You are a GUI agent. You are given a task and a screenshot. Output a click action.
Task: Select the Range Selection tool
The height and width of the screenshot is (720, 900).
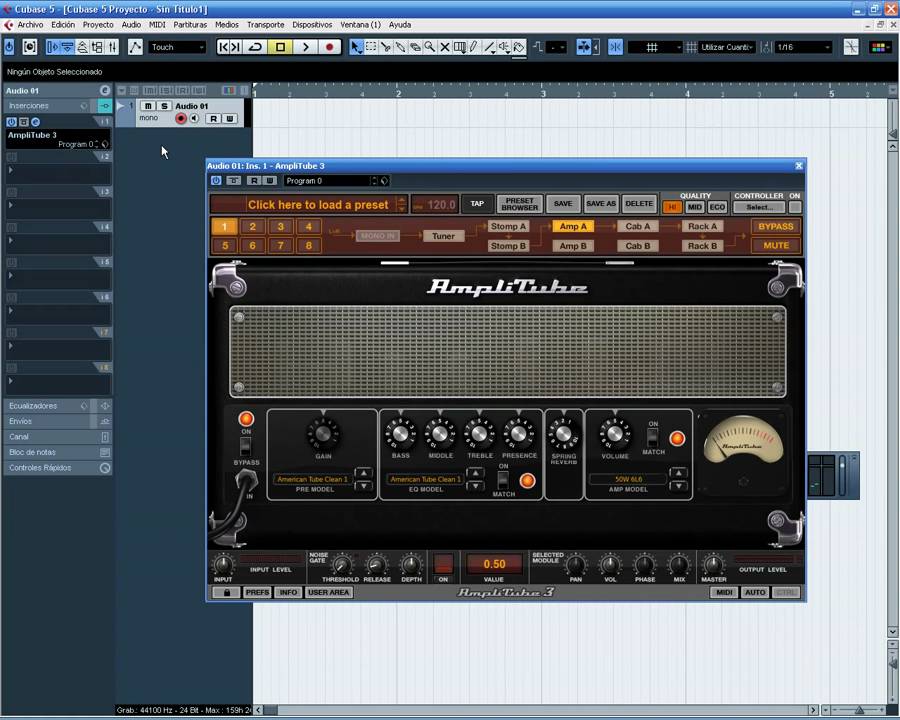371,47
